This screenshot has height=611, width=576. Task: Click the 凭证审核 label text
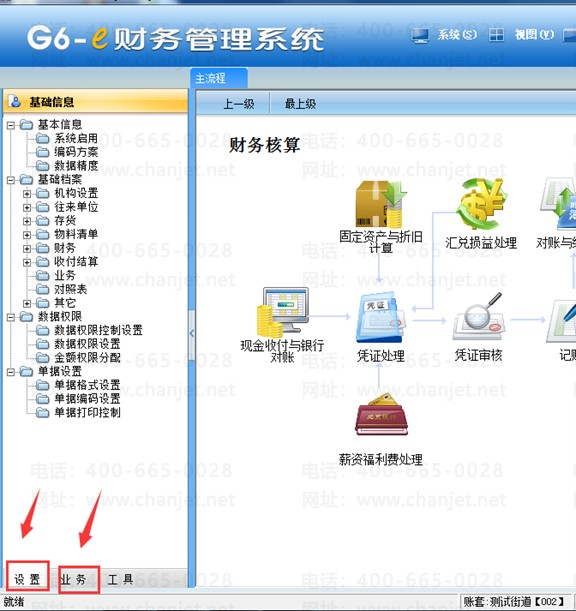coord(479,355)
